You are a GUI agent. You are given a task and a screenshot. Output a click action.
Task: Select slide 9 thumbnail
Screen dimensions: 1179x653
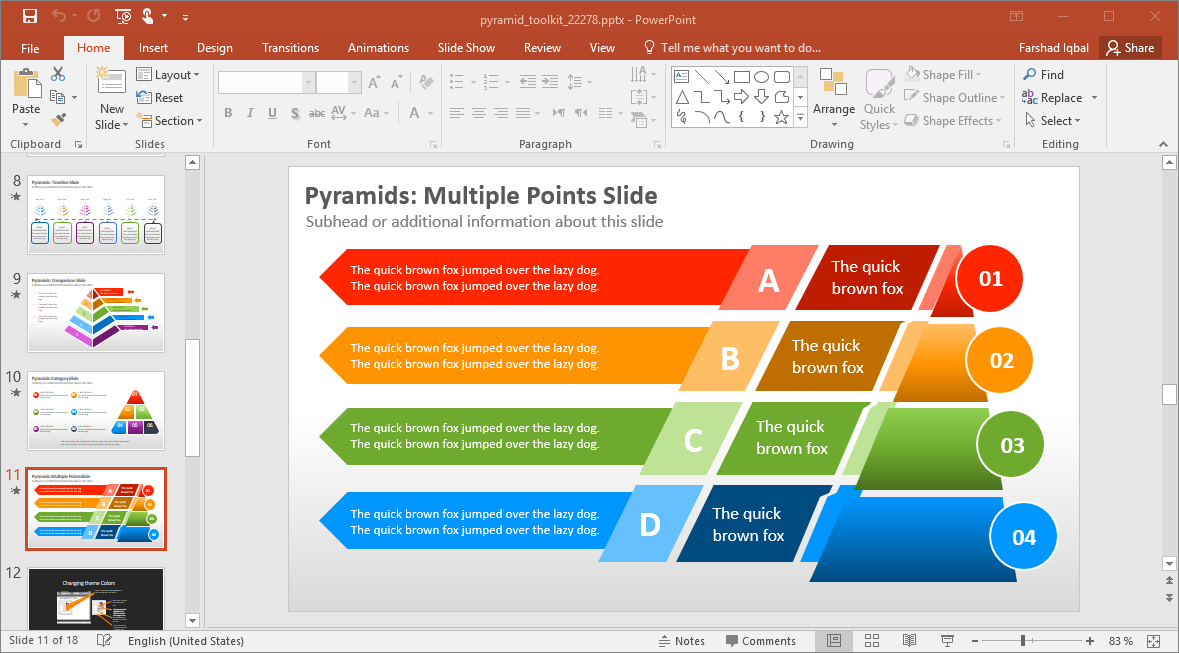96,313
